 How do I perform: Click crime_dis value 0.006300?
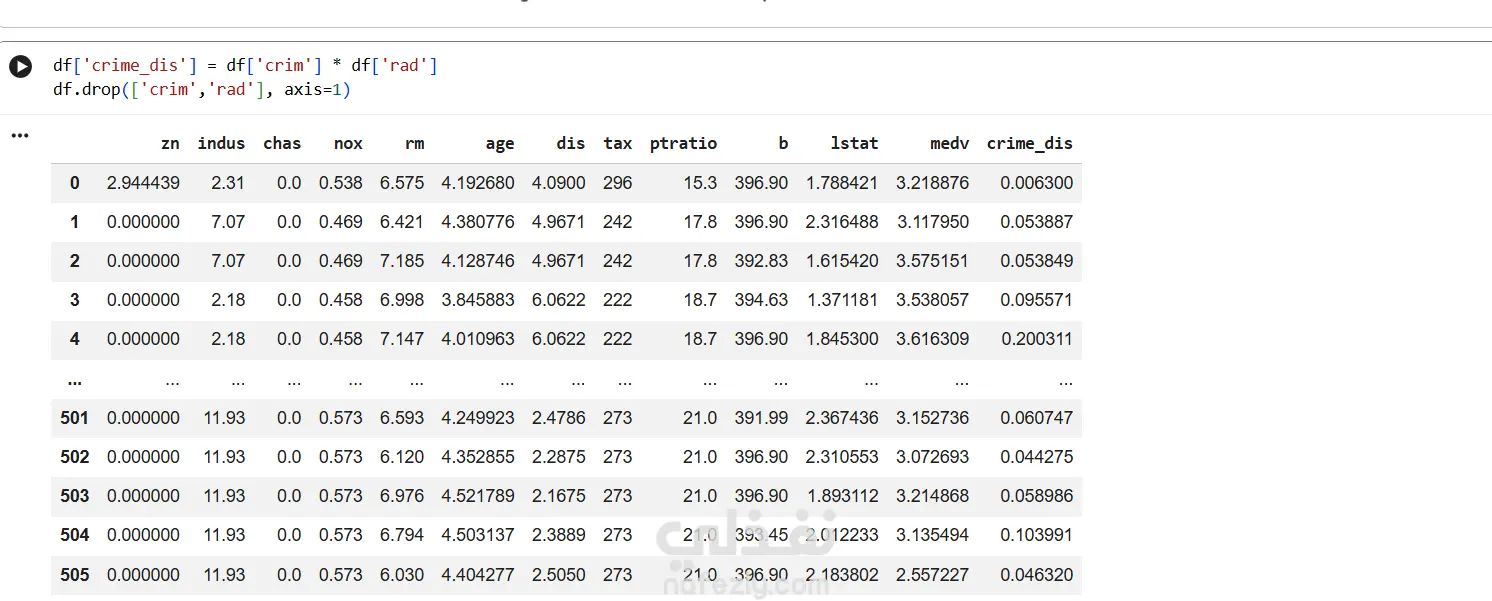click(x=1036, y=183)
